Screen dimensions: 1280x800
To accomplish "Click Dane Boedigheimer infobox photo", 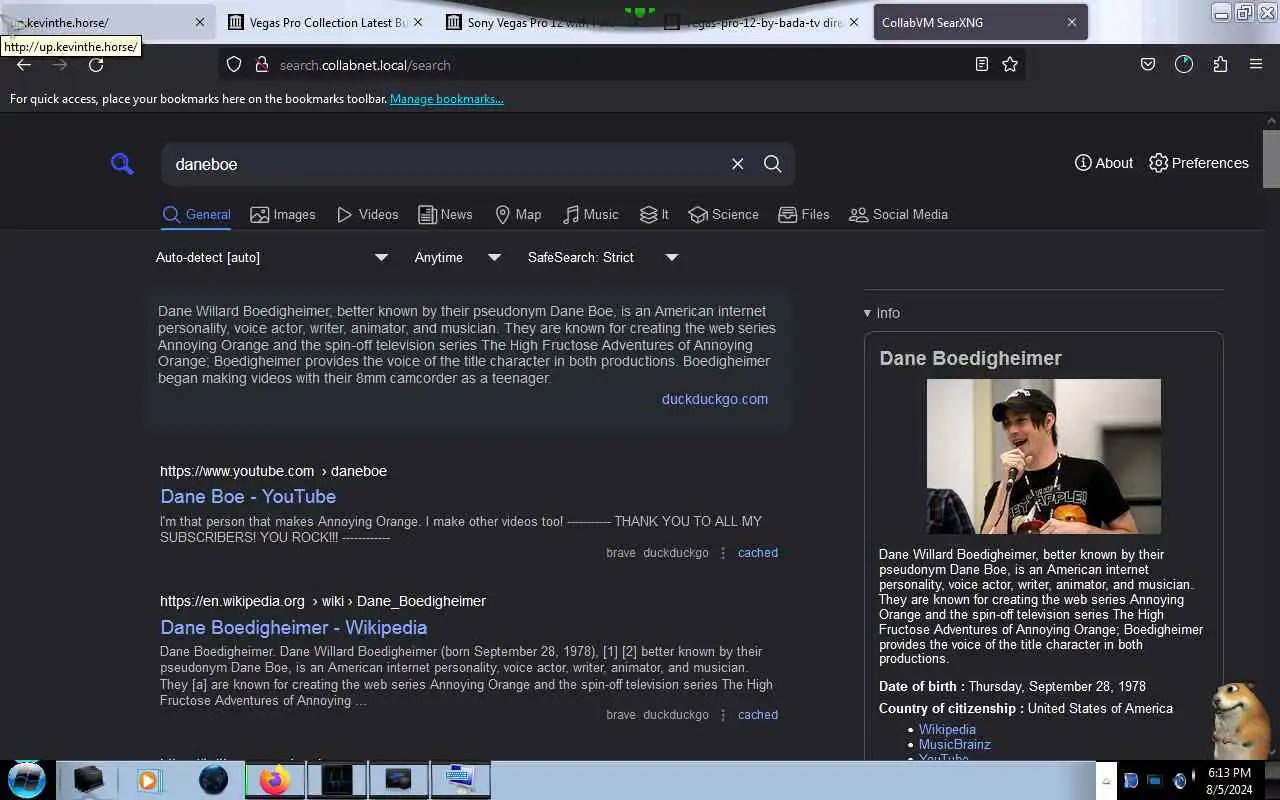I will pos(1044,456).
